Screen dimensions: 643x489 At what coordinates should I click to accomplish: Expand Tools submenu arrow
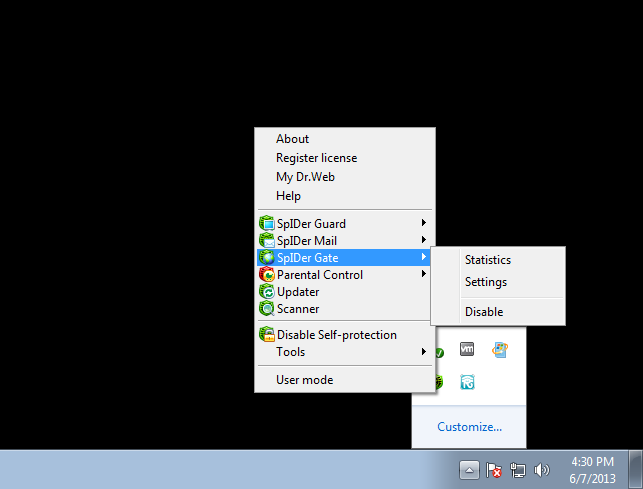[x=424, y=351]
